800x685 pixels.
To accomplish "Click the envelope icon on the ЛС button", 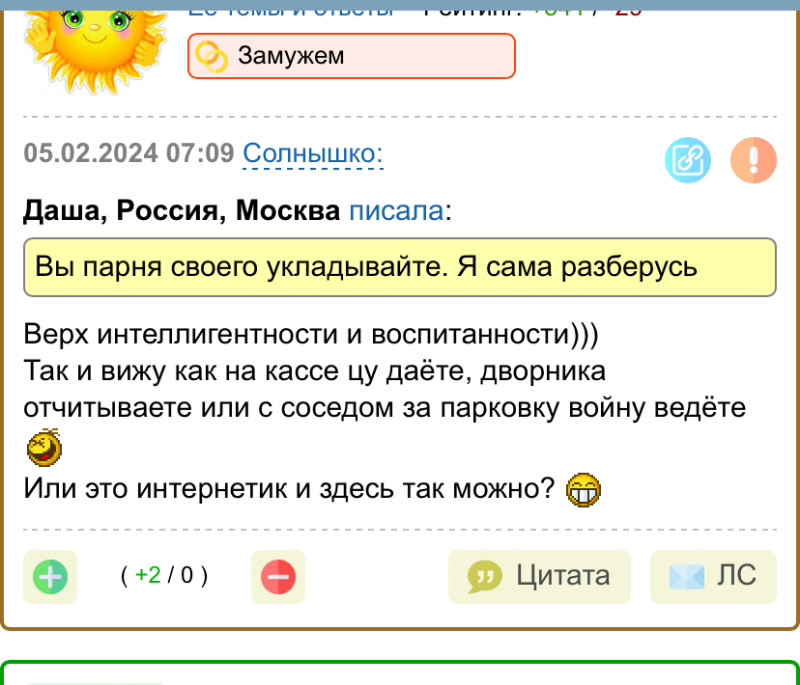I will pyautogui.click(x=686, y=577).
